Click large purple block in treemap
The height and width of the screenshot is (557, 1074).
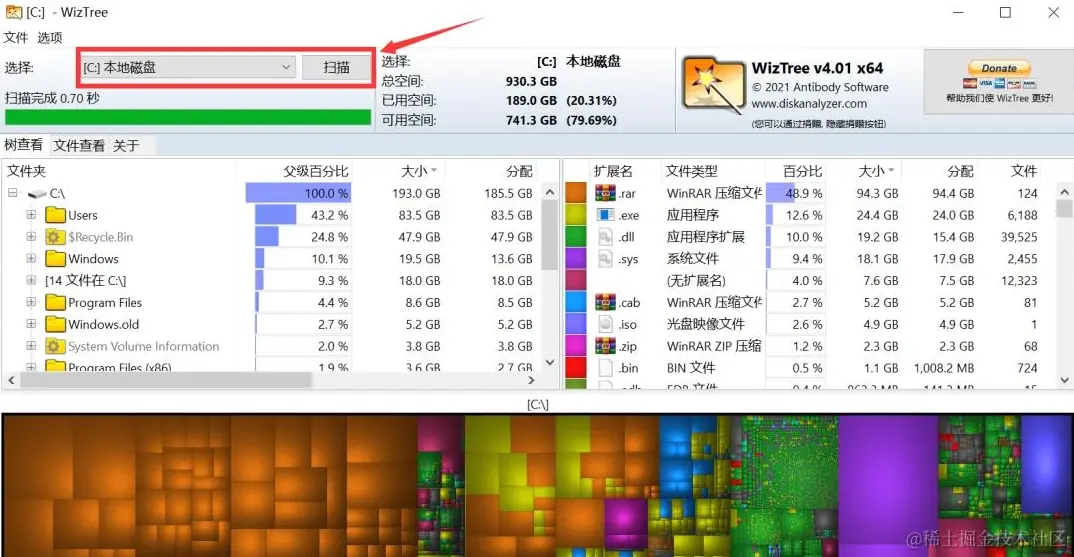(888, 480)
